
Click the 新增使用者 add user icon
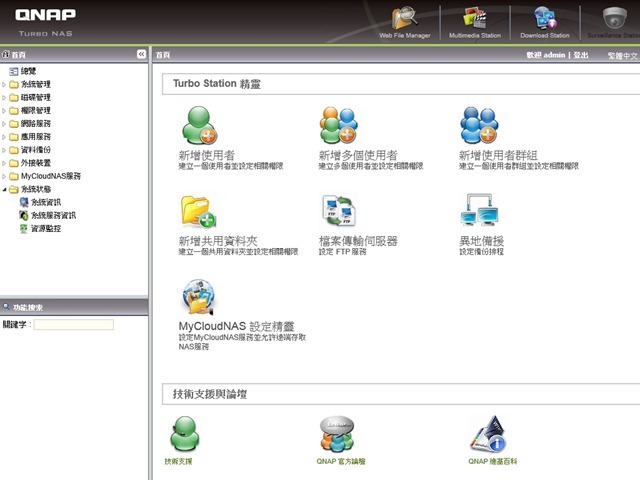(x=199, y=125)
